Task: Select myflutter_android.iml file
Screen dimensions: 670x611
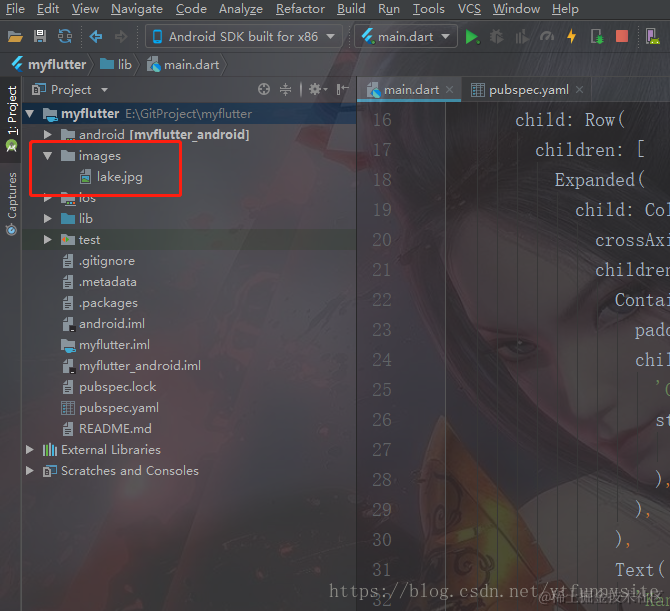Action: tap(131, 365)
